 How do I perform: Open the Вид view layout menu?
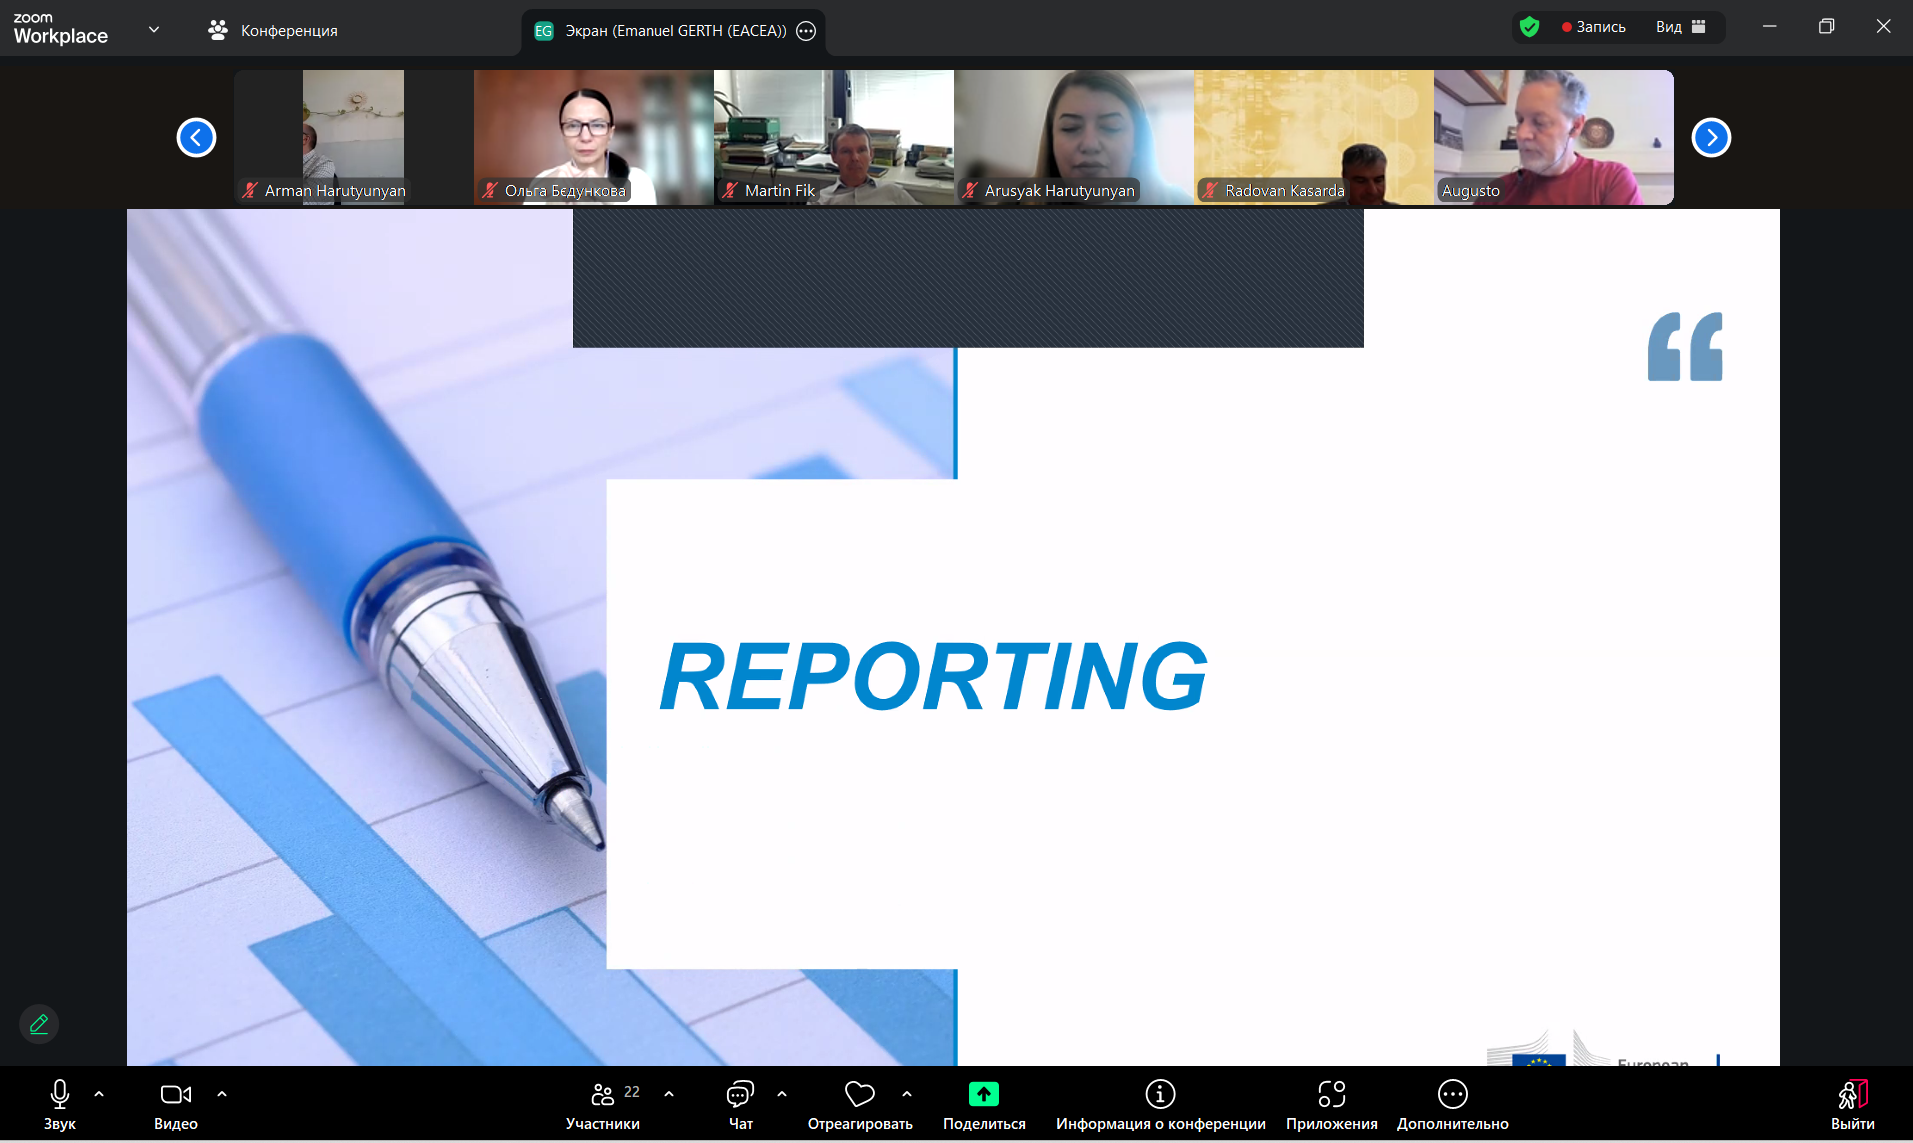point(1680,27)
